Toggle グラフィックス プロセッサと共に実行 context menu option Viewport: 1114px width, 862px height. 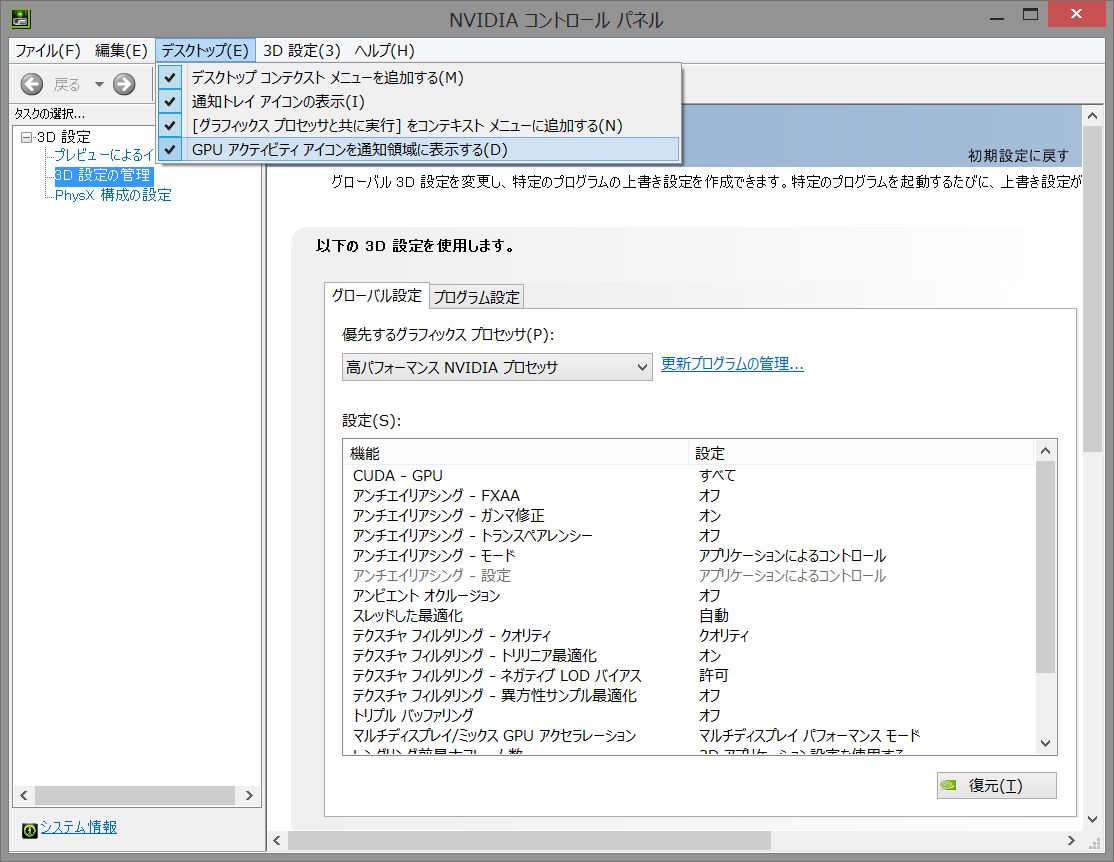point(418,126)
